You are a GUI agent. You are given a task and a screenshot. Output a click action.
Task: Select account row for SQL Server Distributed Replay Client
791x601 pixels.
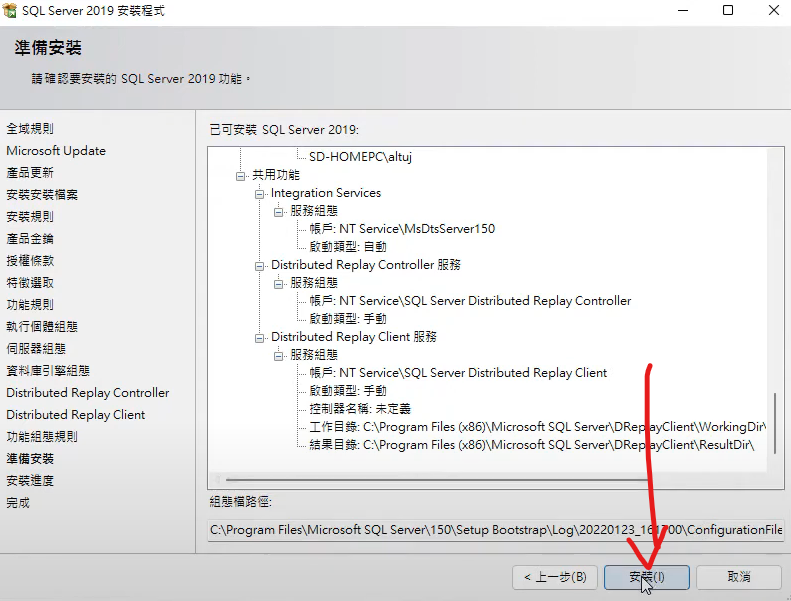pos(458,373)
